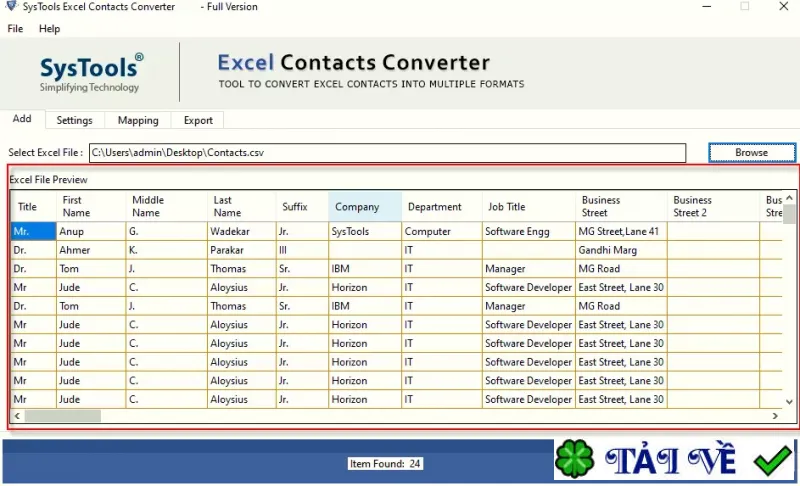Select the Business Street 2 column header

coord(713,207)
